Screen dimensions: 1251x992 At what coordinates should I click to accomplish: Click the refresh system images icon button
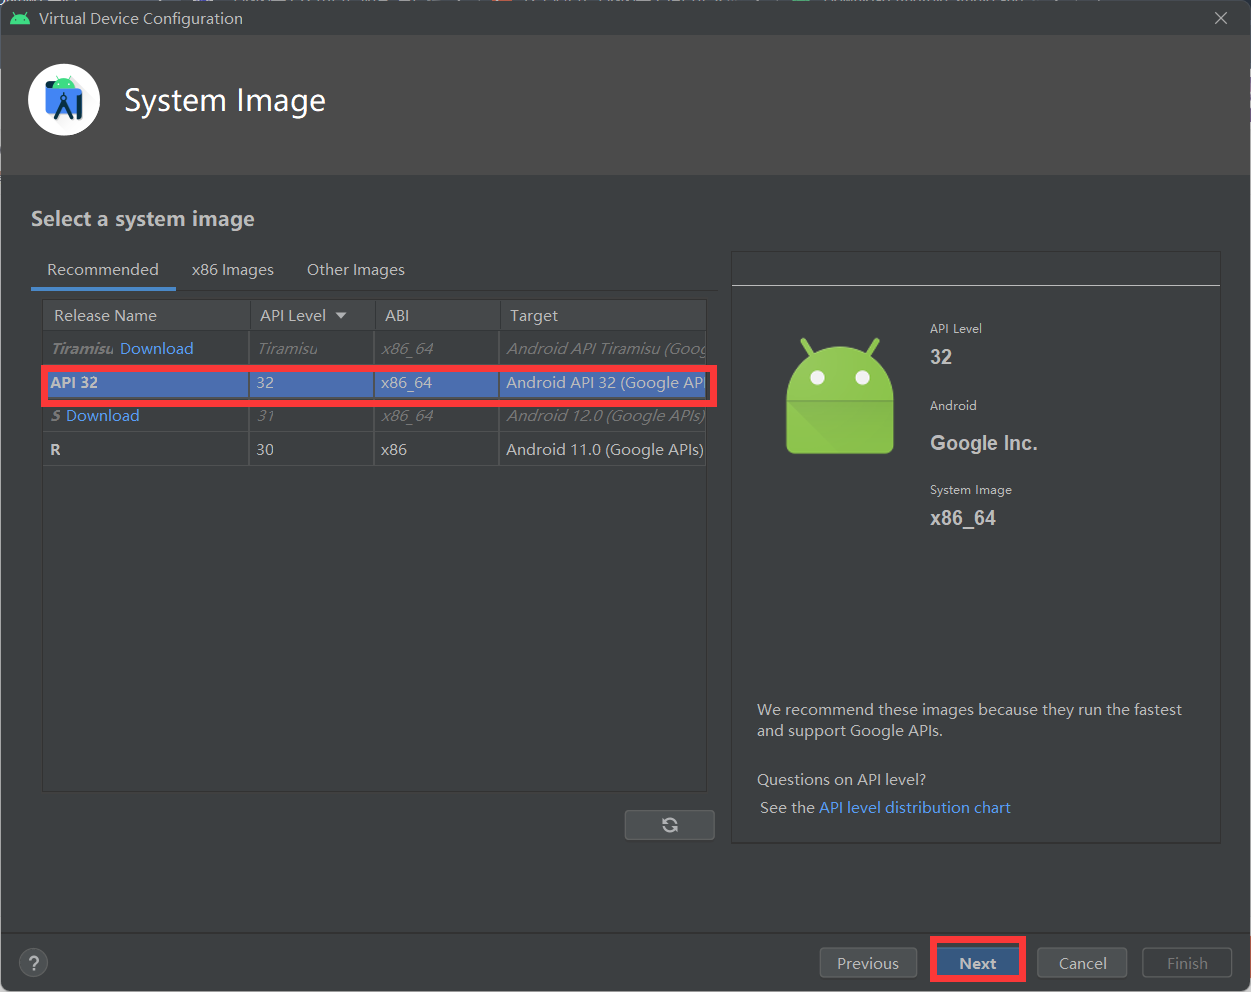tap(669, 825)
